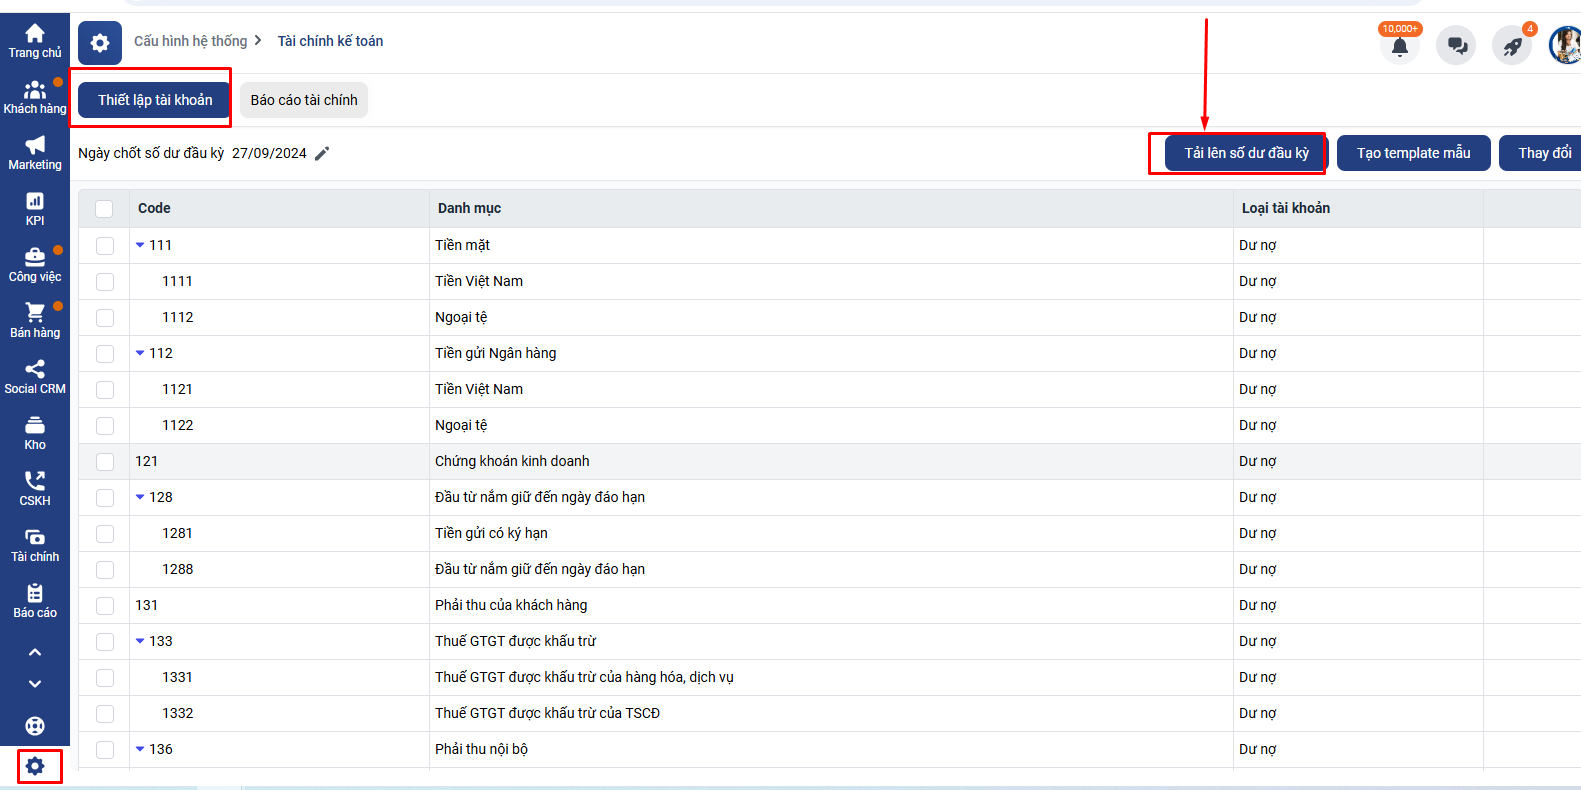Click Tải lên số dư đầu kỳ button
This screenshot has width=1581, height=790.
point(1246,153)
